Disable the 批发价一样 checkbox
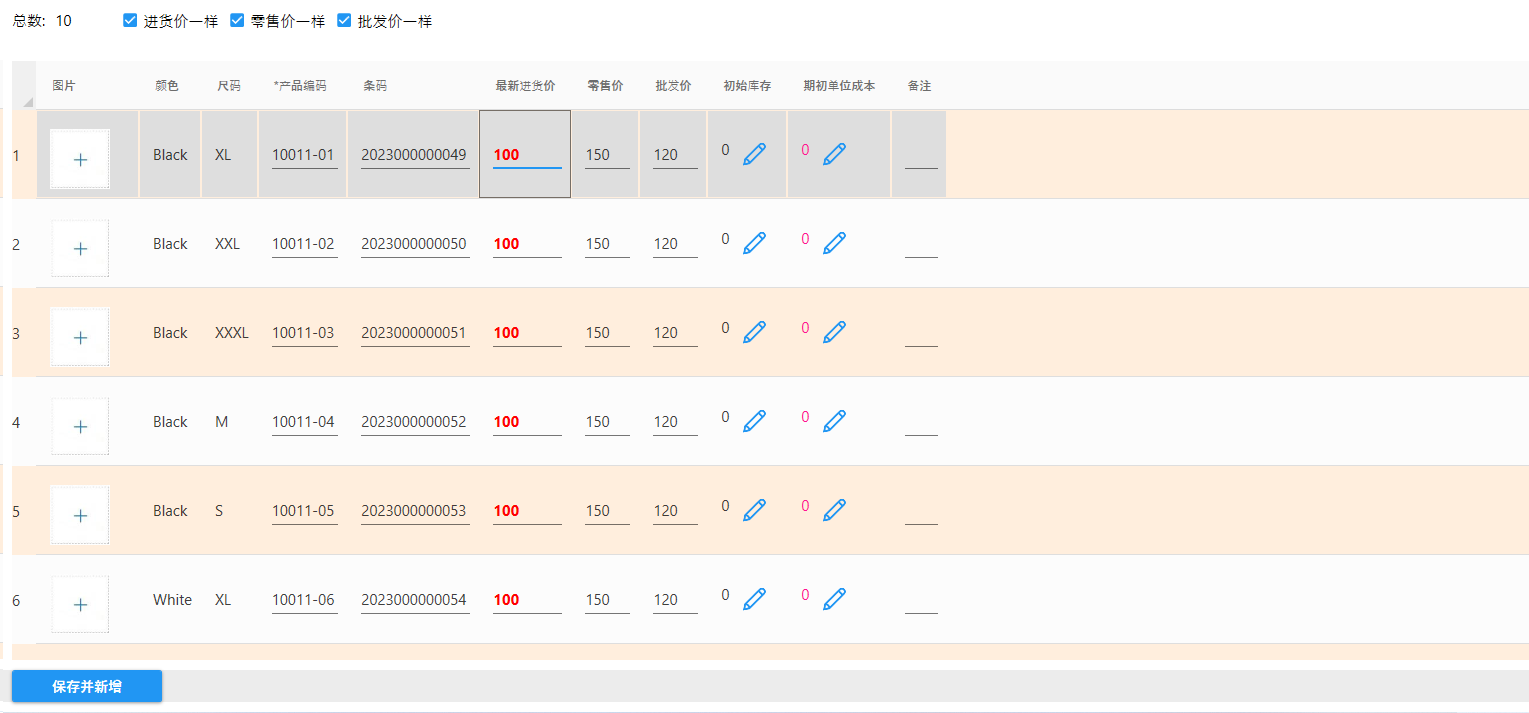The height and width of the screenshot is (713, 1529). [x=344, y=20]
